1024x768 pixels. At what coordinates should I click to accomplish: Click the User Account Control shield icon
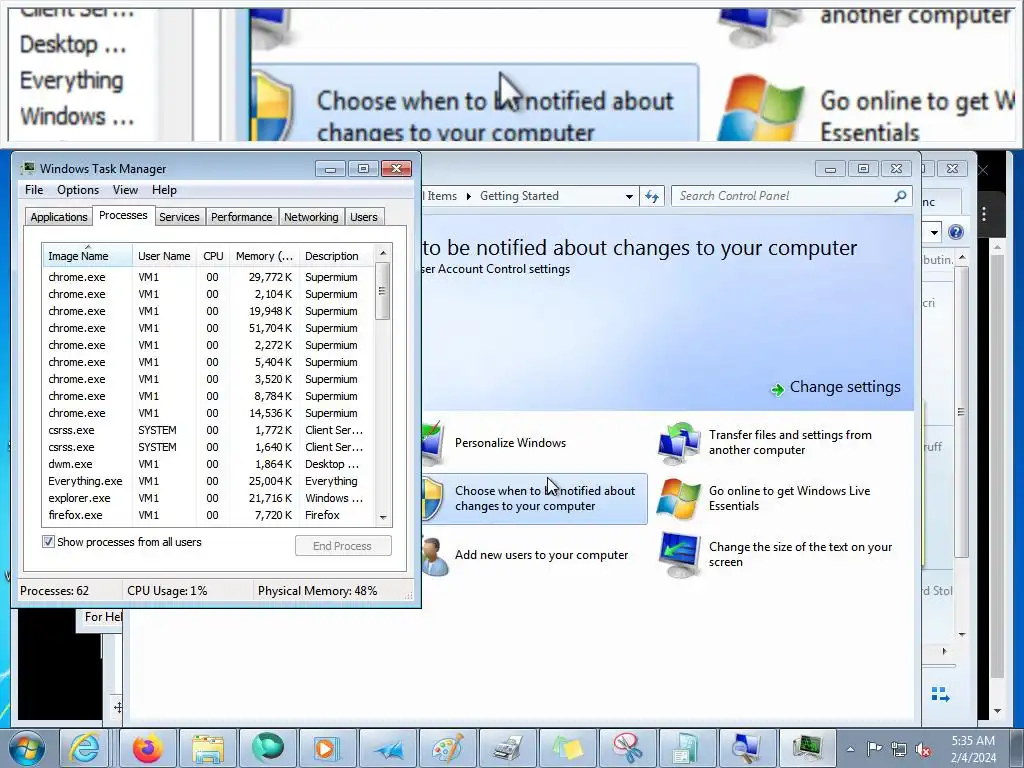[x=432, y=499]
